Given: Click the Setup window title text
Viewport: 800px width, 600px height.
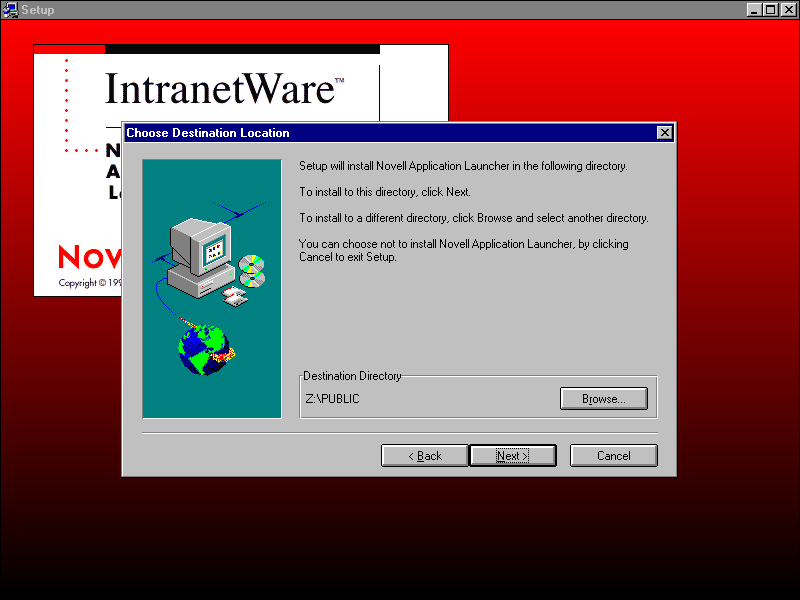Looking at the screenshot, I should tap(38, 10).
